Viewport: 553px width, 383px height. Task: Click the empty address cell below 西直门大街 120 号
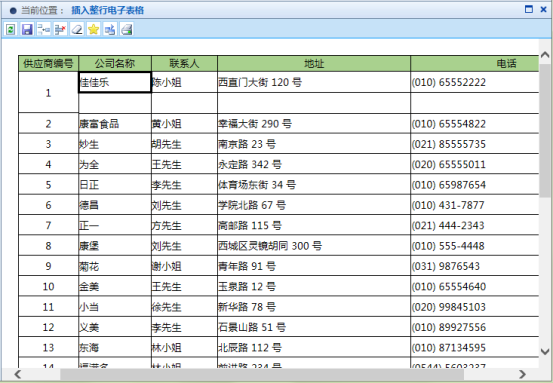coord(314,103)
